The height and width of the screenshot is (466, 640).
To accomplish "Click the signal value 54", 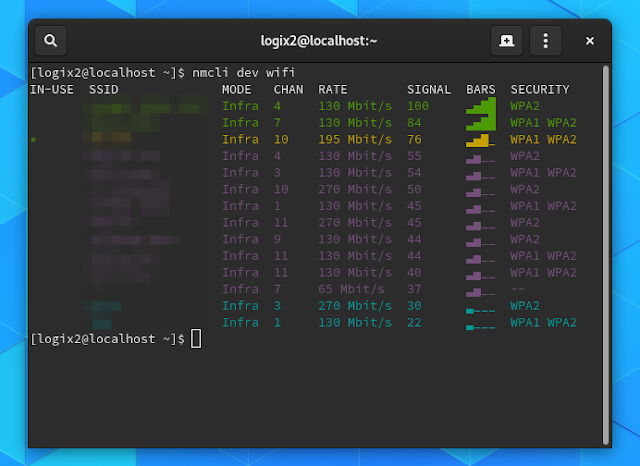I will point(414,173).
